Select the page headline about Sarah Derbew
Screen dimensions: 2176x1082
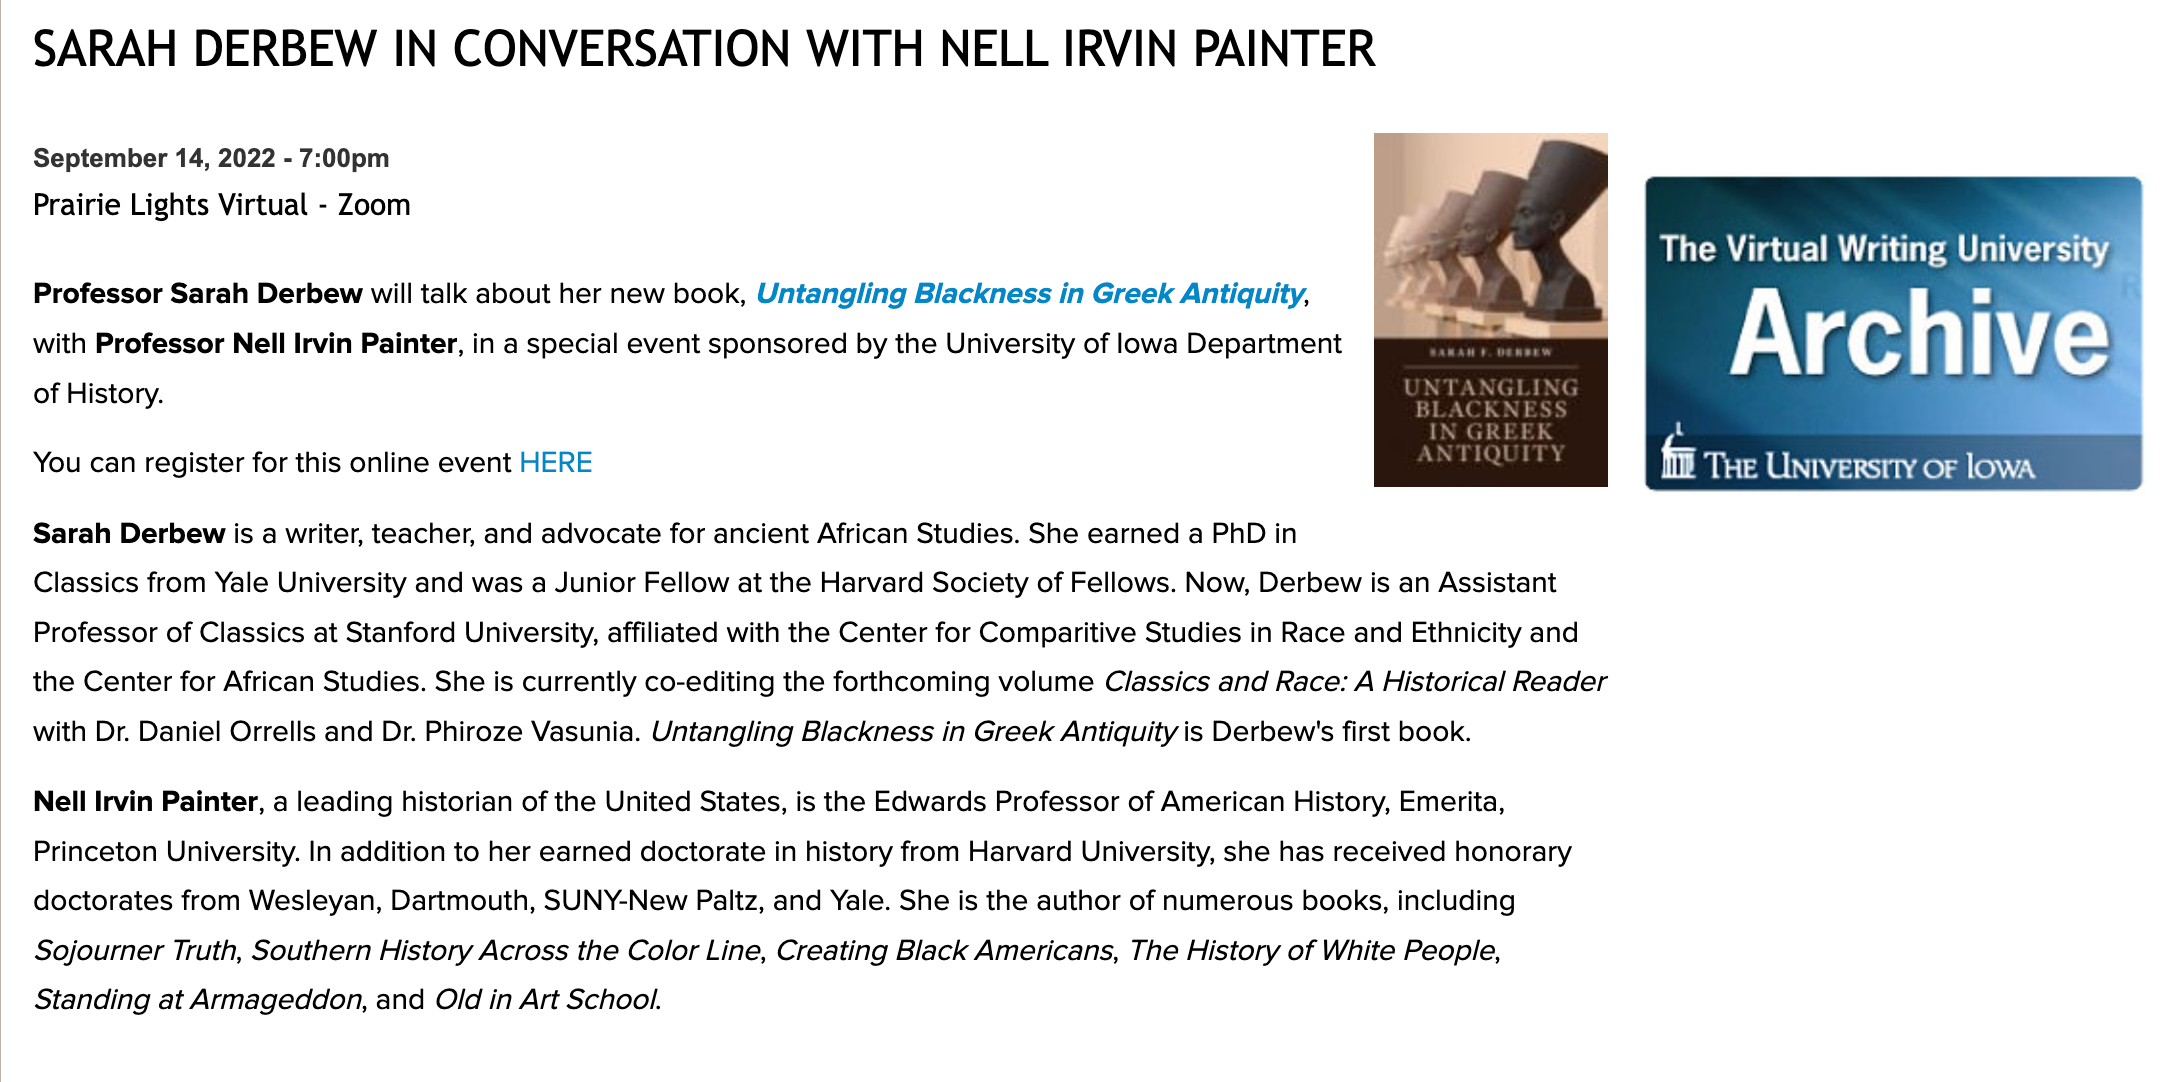coord(704,49)
